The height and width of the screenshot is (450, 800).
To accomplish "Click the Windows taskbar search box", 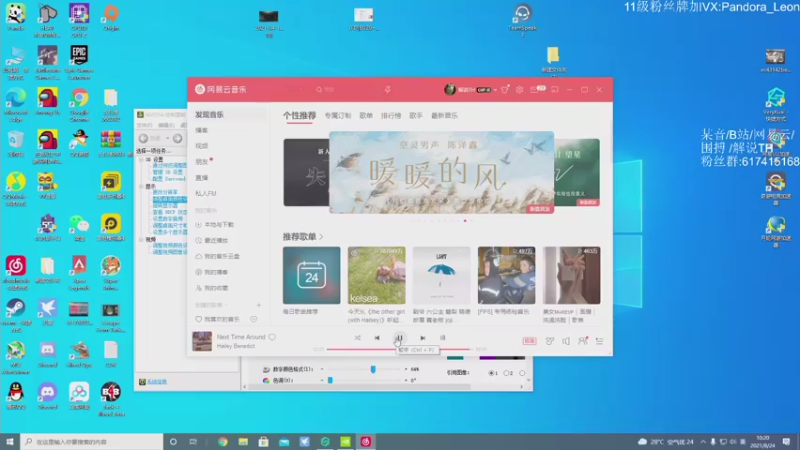I will click(x=92, y=442).
